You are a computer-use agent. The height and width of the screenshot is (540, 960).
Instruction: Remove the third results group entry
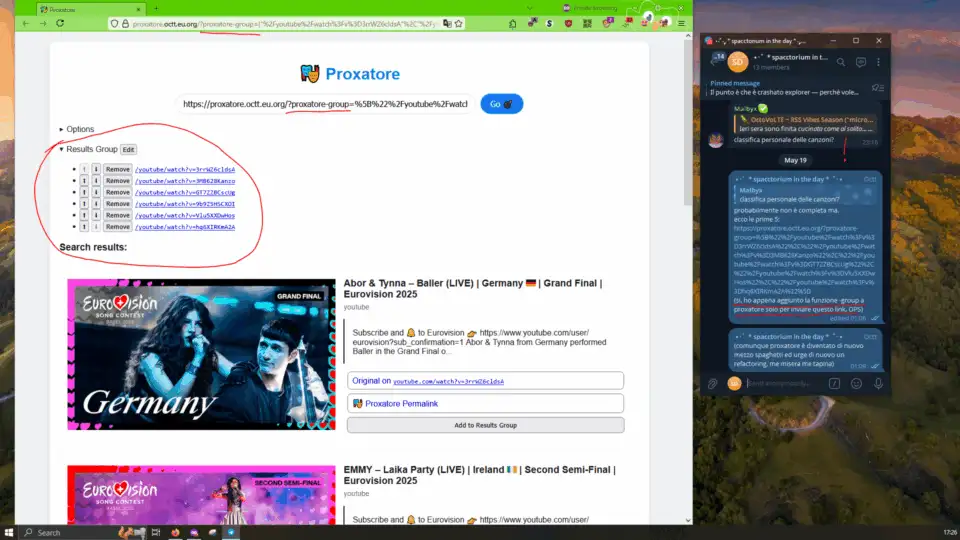tap(117, 192)
